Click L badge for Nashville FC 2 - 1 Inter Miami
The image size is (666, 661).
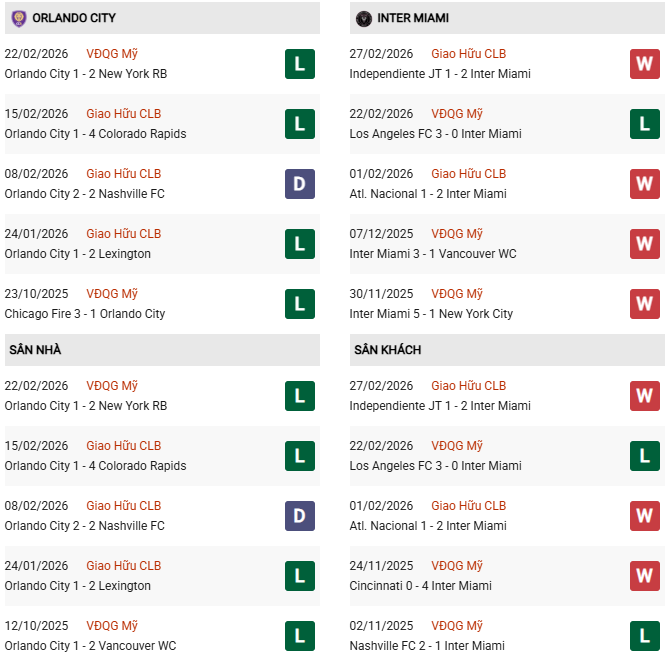644,635
